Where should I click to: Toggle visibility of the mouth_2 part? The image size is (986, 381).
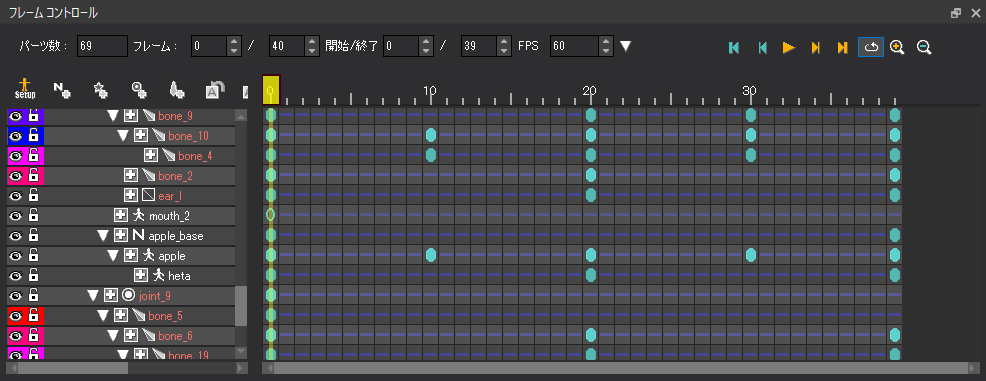[16, 216]
